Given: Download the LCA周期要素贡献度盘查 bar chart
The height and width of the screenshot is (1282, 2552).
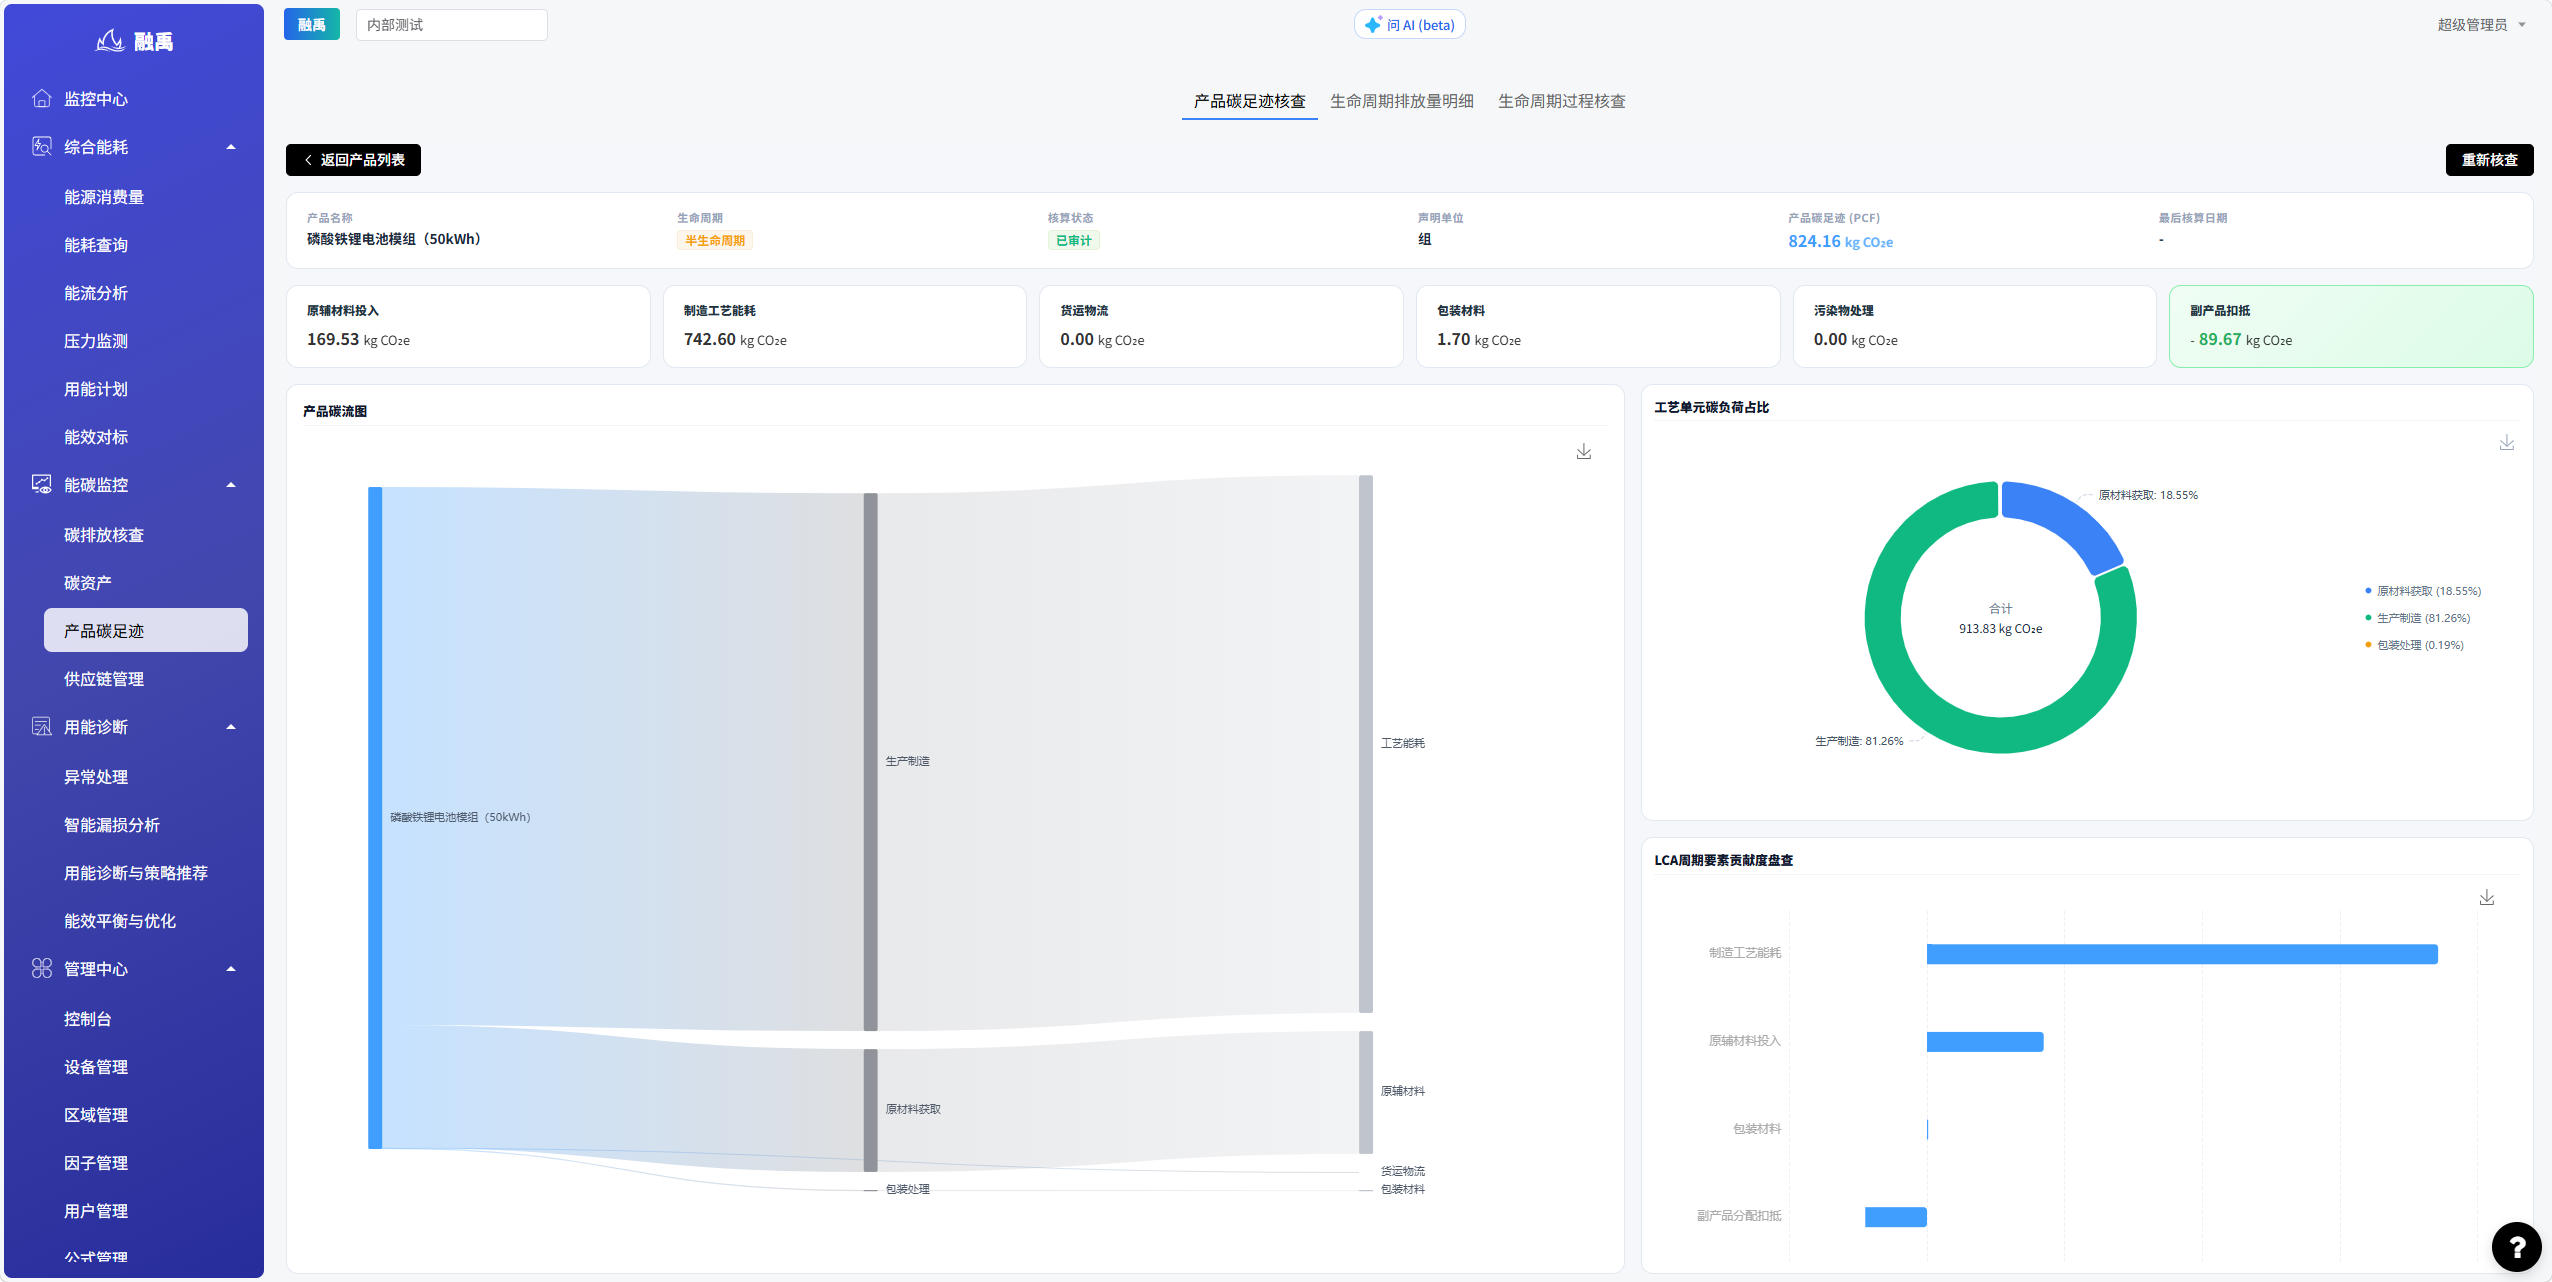Looking at the screenshot, I should click(2487, 898).
